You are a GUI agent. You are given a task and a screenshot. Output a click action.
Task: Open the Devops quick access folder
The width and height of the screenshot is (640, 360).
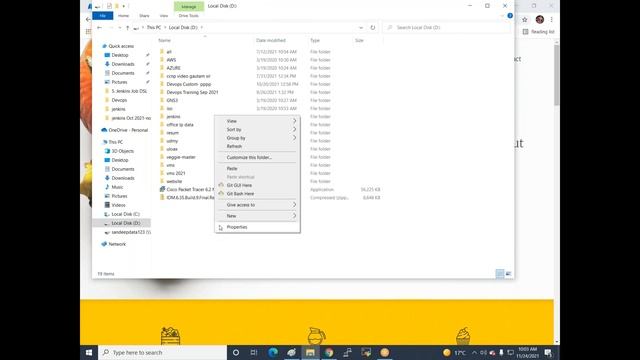[119, 100]
